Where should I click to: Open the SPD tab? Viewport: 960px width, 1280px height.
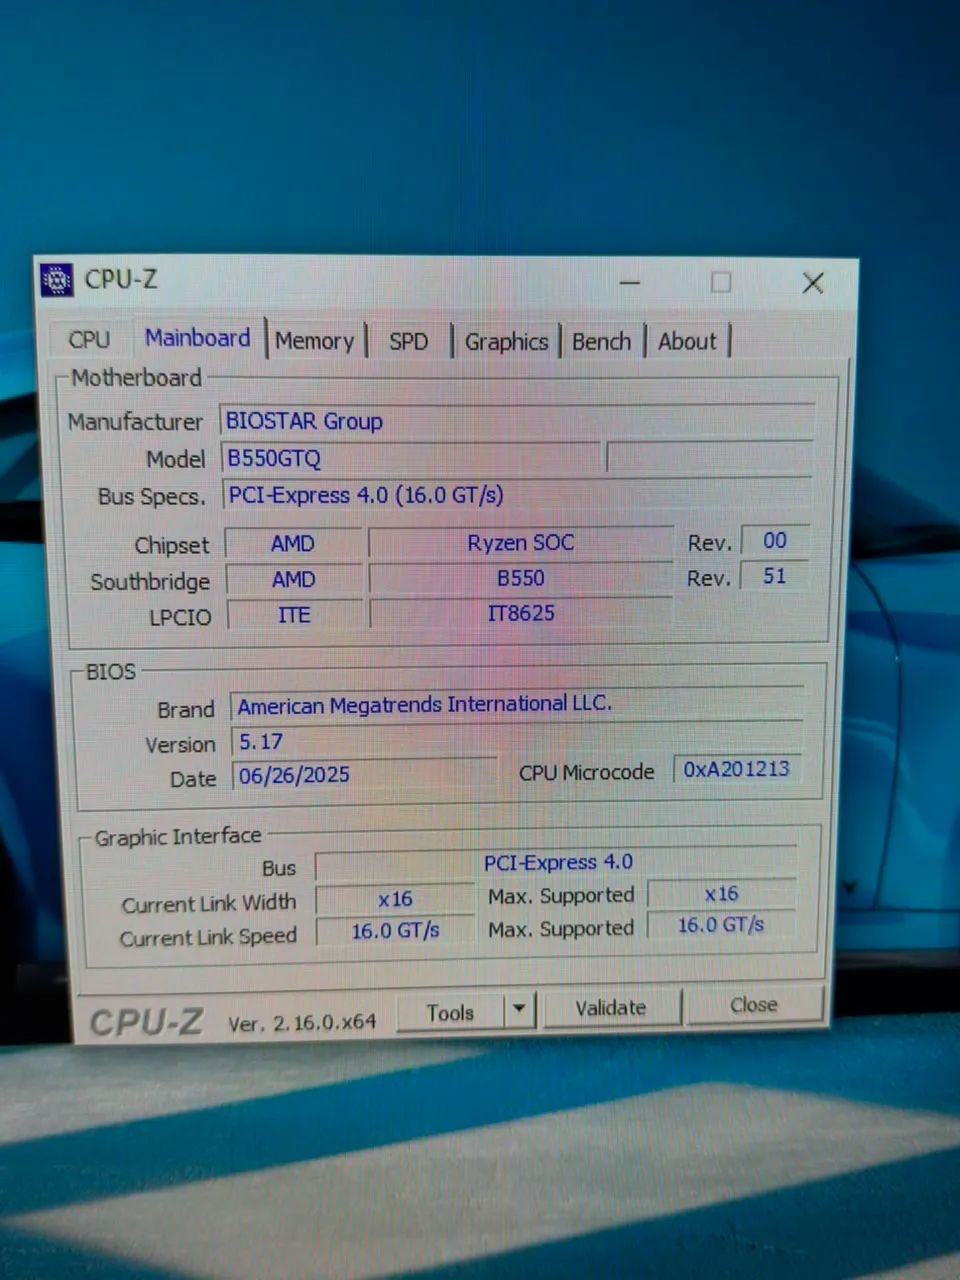click(408, 342)
